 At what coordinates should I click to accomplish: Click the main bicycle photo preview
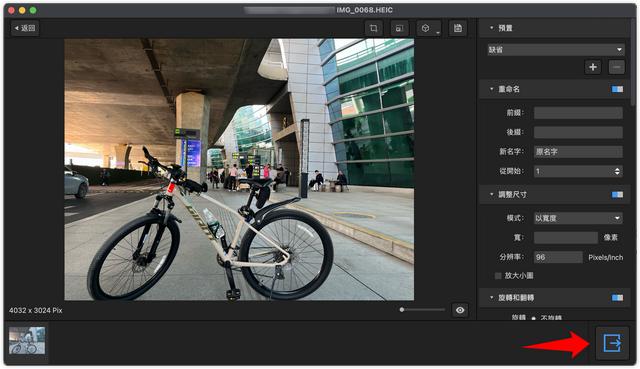[239, 169]
